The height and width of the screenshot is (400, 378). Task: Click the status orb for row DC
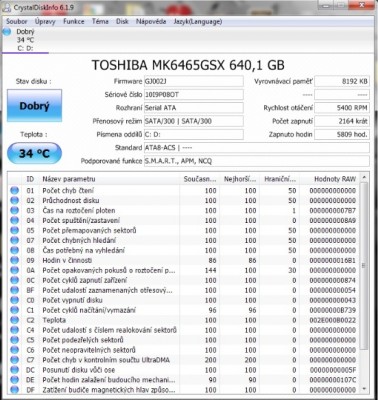coord(14,370)
